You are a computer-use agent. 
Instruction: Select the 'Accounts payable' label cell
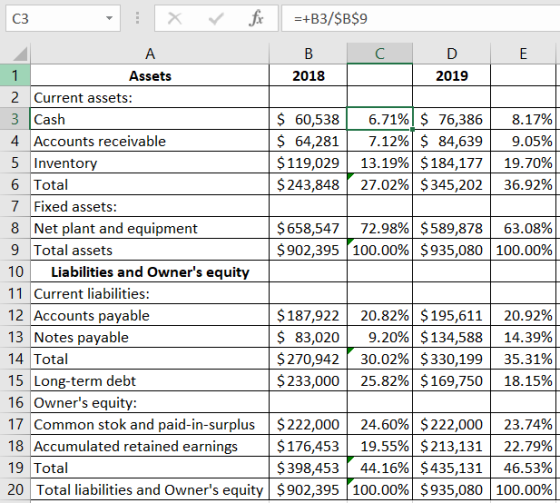(150, 315)
